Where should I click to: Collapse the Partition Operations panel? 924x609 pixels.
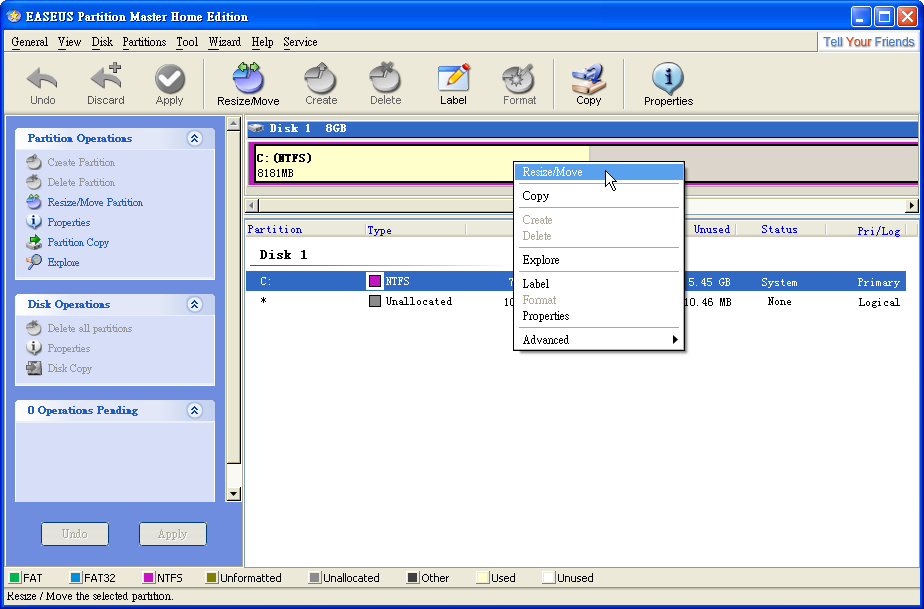click(194, 139)
